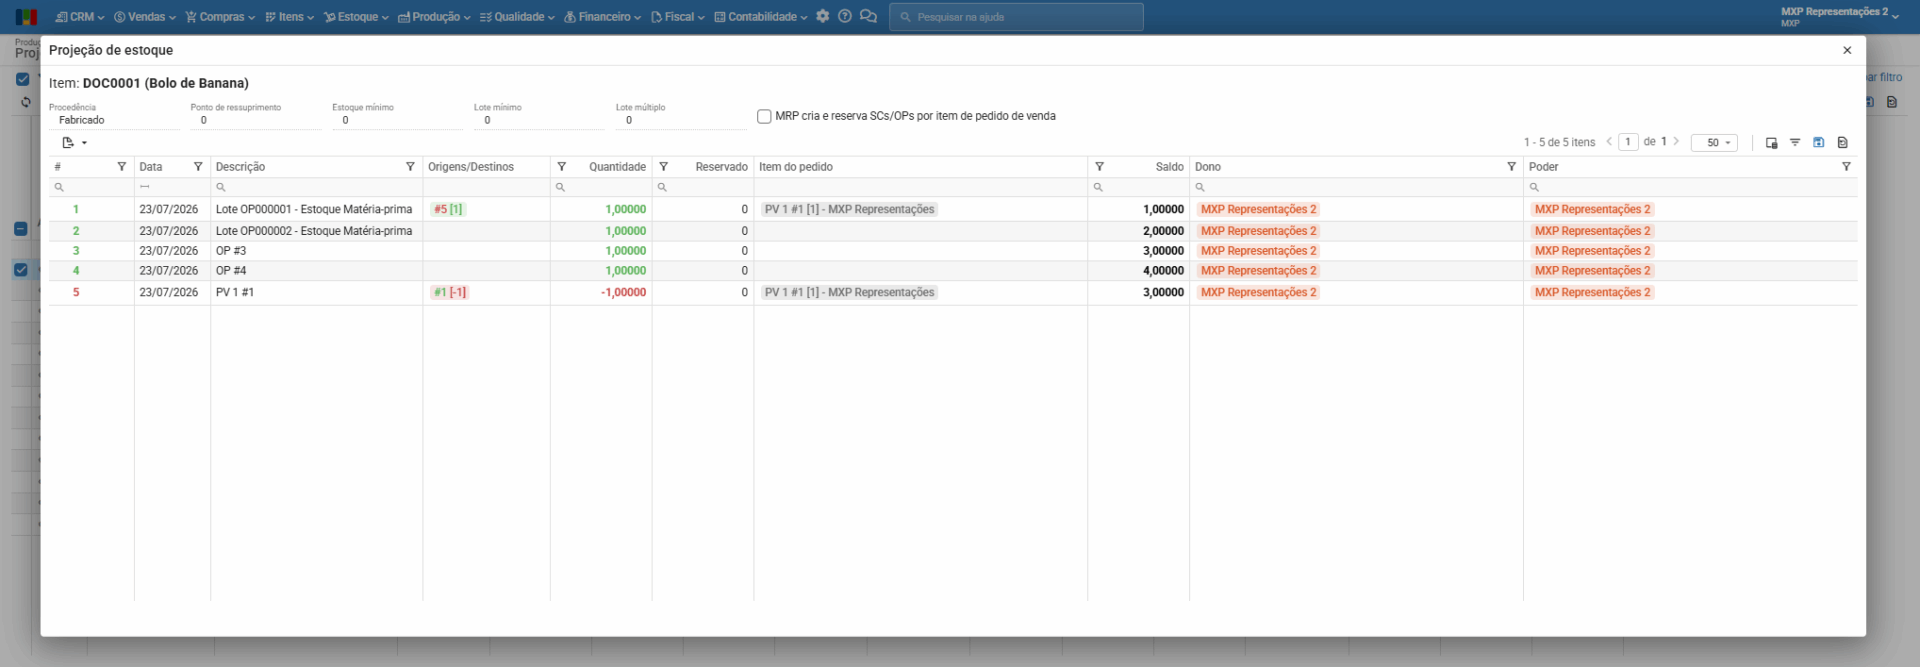Image resolution: width=1920 pixels, height=667 pixels.
Task: Go to next page arrow in pager
Action: [1676, 142]
